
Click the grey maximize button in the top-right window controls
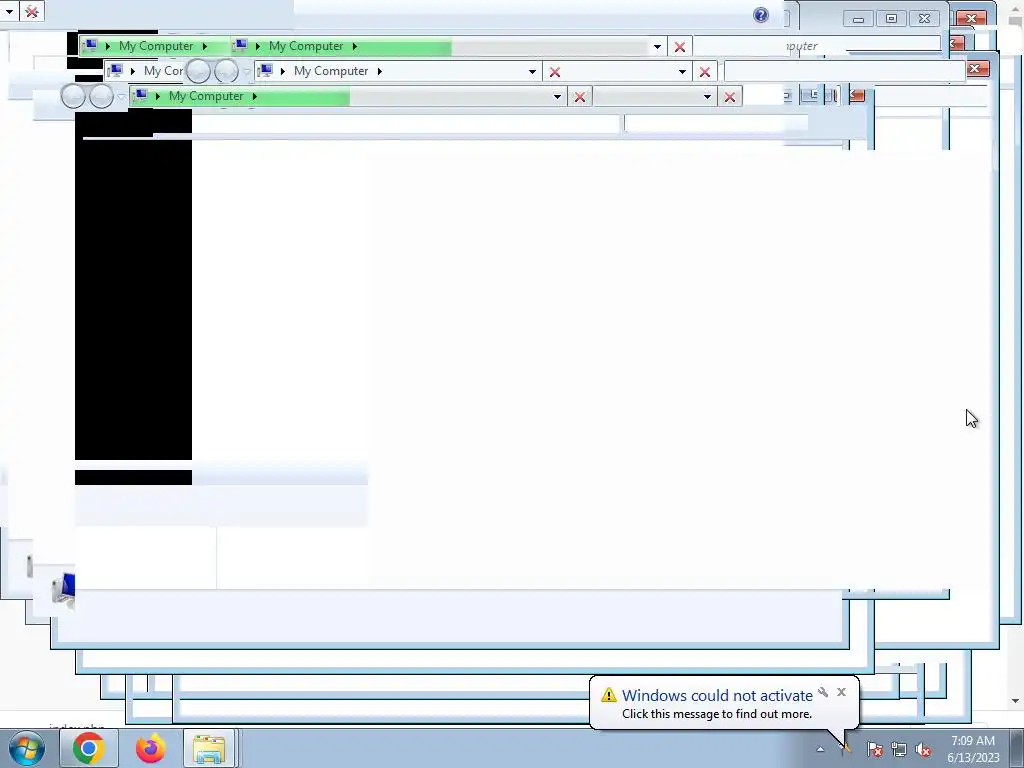pyautogui.click(x=891, y=18)
